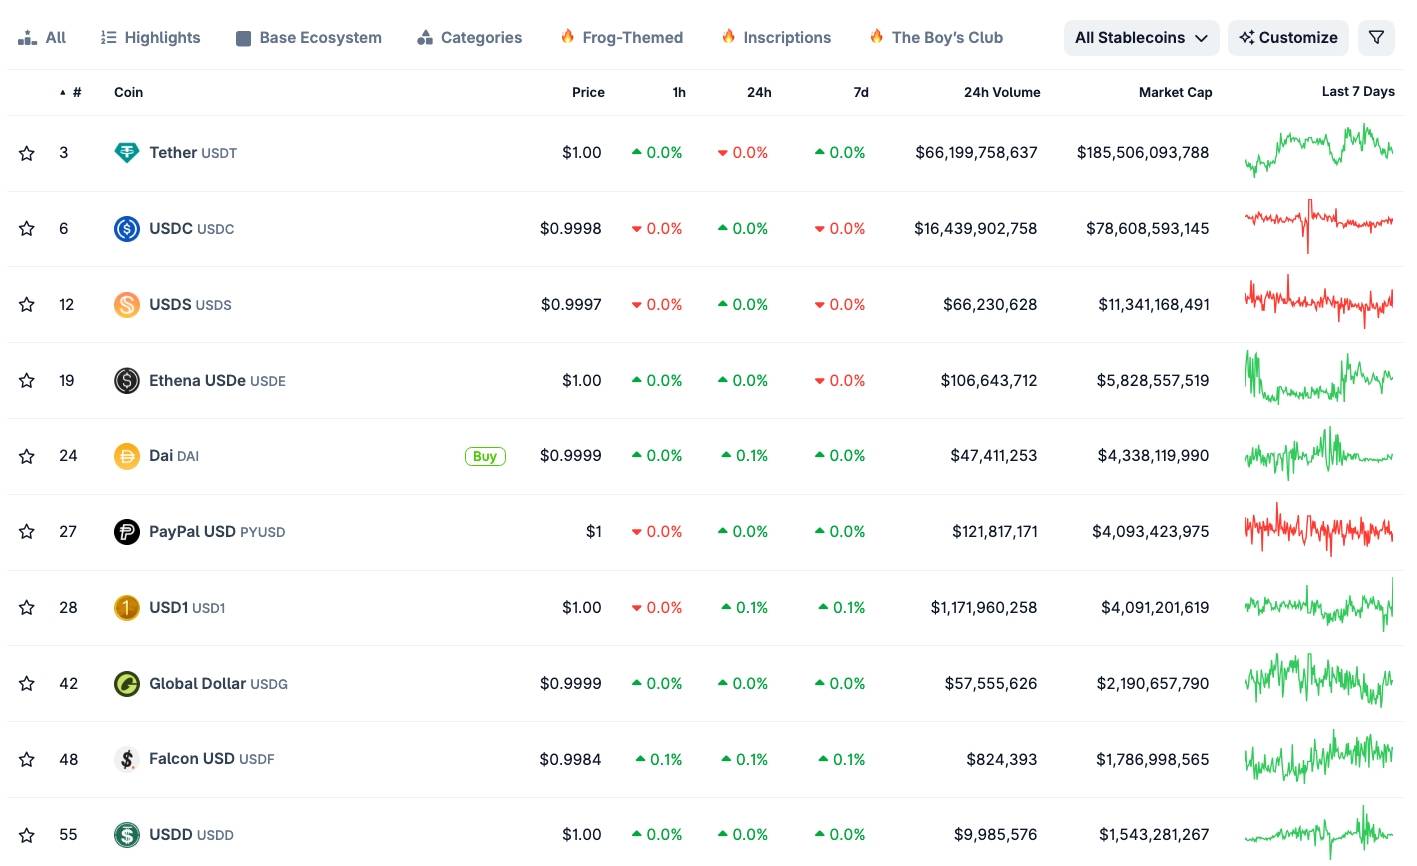Star Tether as a favorite
1417x866 pixels.
click(x=26, y=152)
